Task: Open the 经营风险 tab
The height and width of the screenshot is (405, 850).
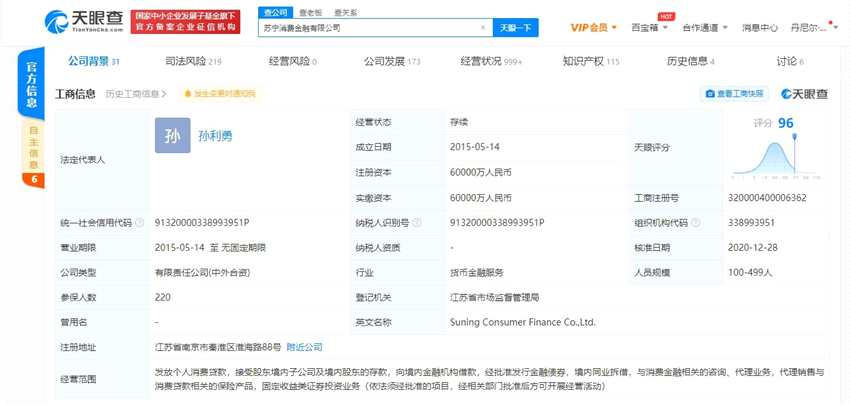Action: click(x=293, y=61)
